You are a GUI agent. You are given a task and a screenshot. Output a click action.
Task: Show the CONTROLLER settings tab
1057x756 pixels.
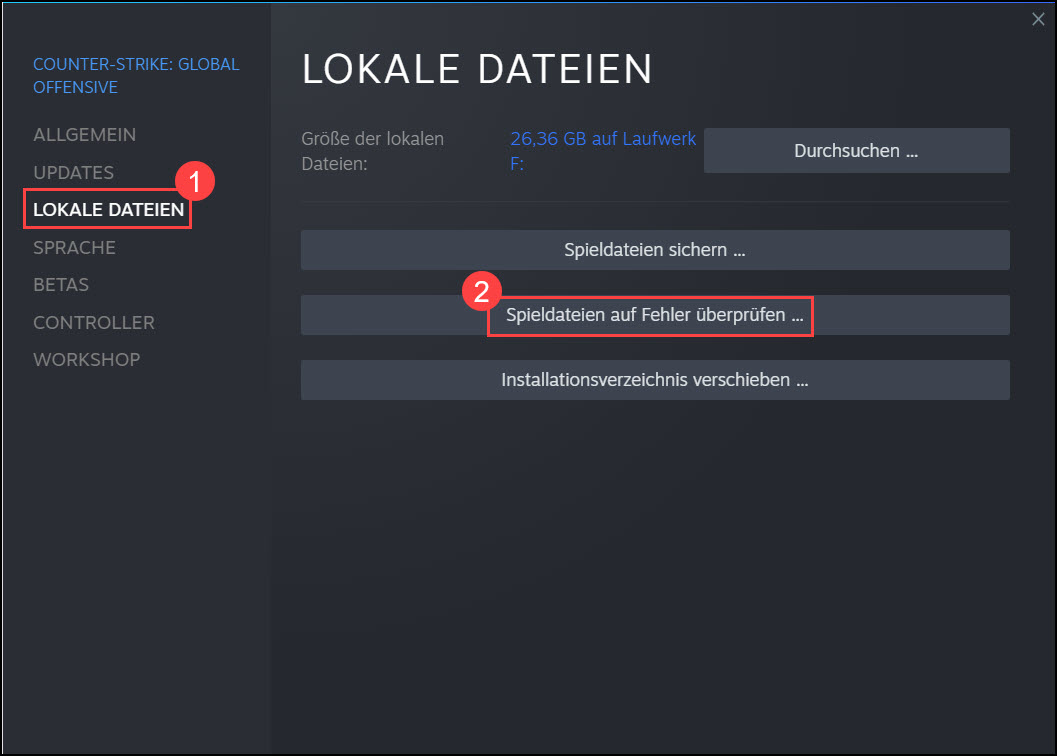[93, 322]
